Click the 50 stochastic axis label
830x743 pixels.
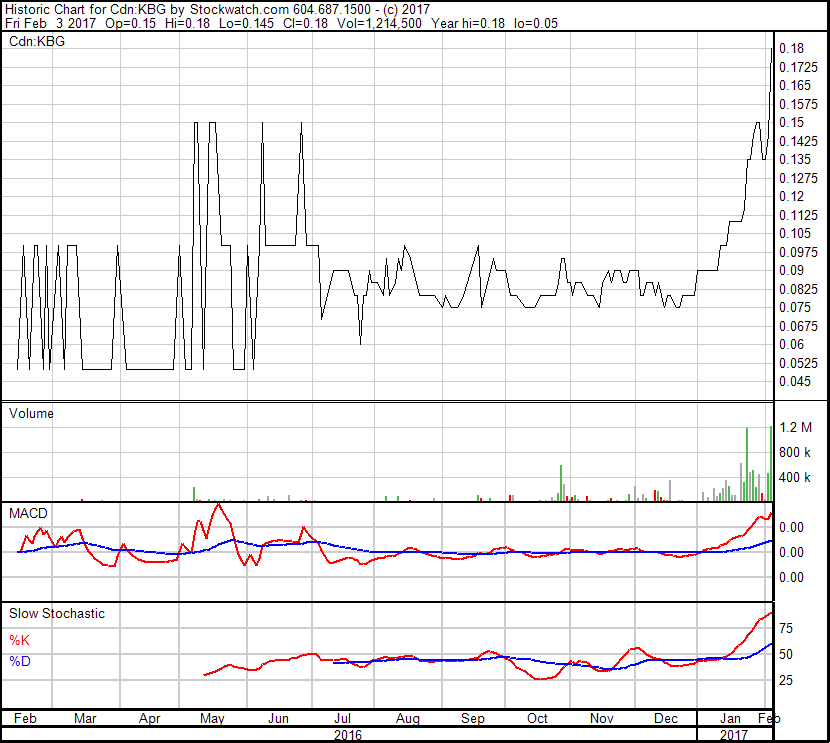point(786,654)
